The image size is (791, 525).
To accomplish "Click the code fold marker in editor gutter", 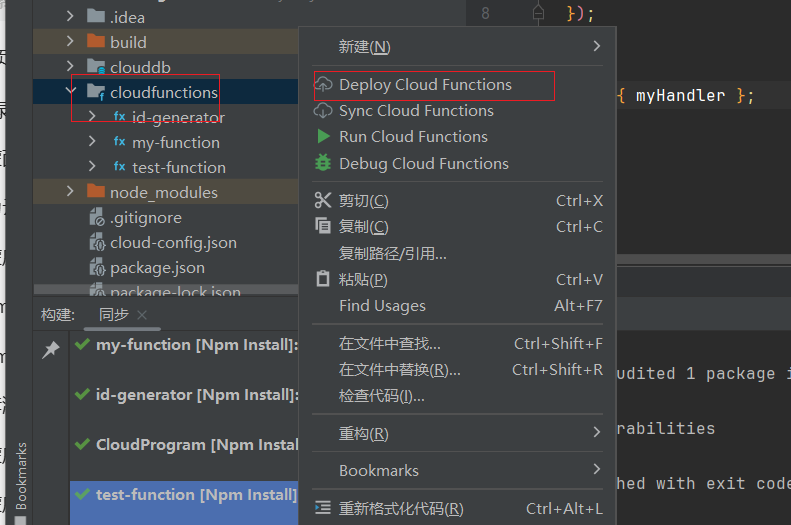I will [x=538, y=13].
